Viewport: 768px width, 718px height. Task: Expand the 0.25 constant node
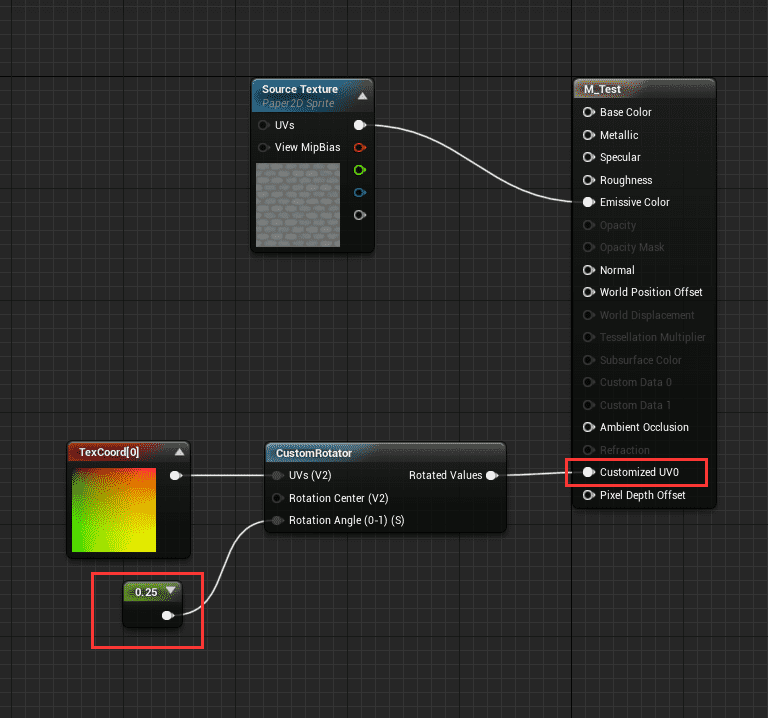[171, 590]
